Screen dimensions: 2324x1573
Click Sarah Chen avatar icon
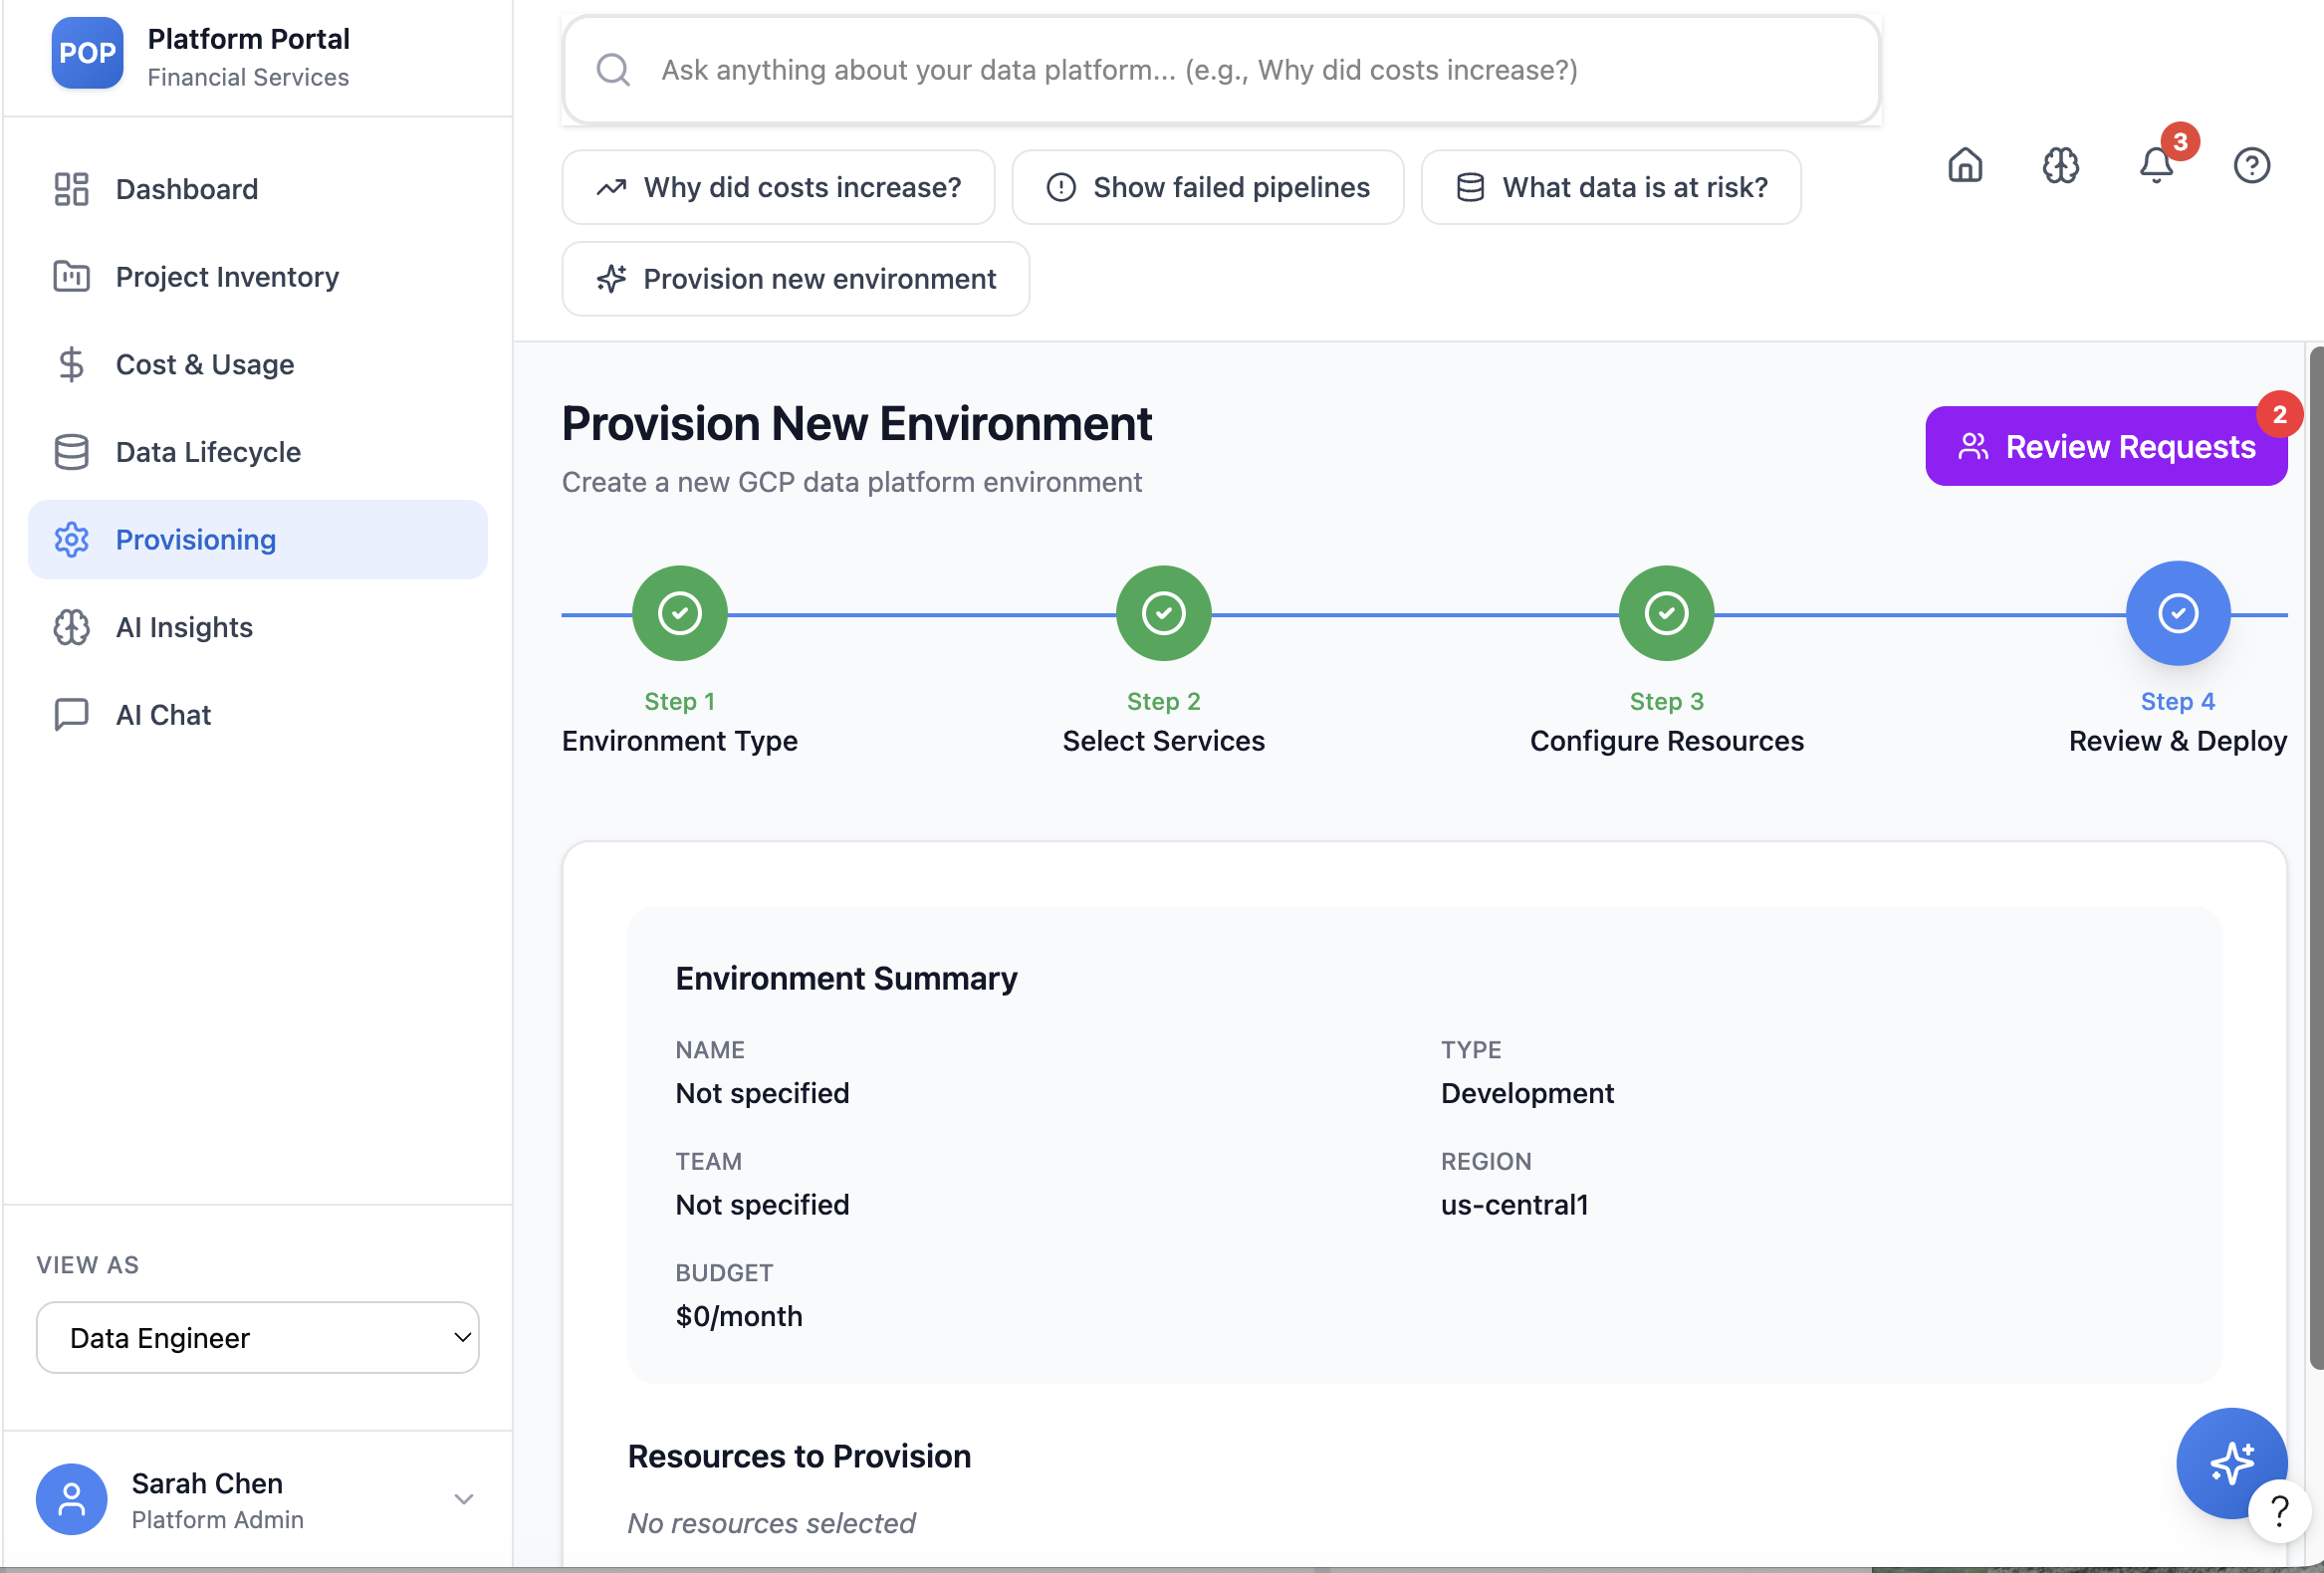coord(71,1499)
